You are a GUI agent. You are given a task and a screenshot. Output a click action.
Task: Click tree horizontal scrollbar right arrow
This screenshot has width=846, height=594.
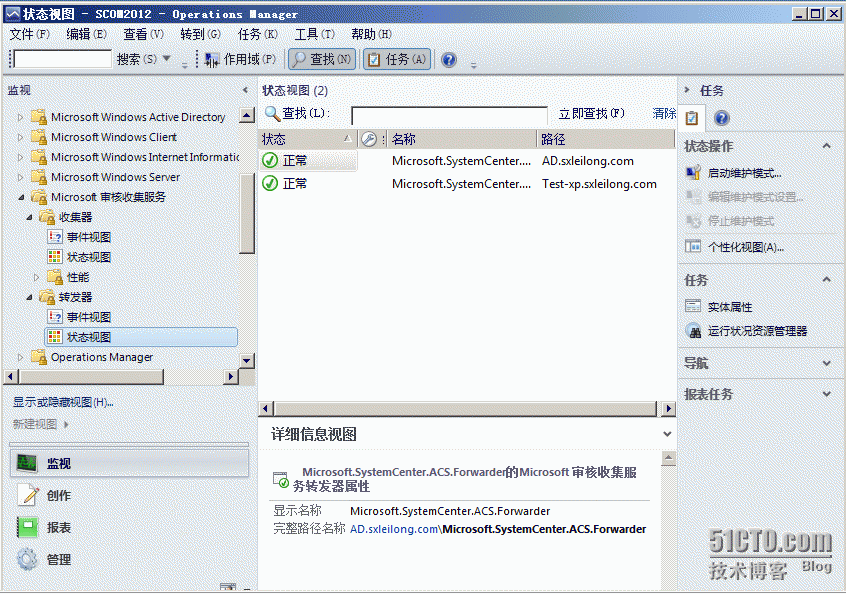point(230,377)
